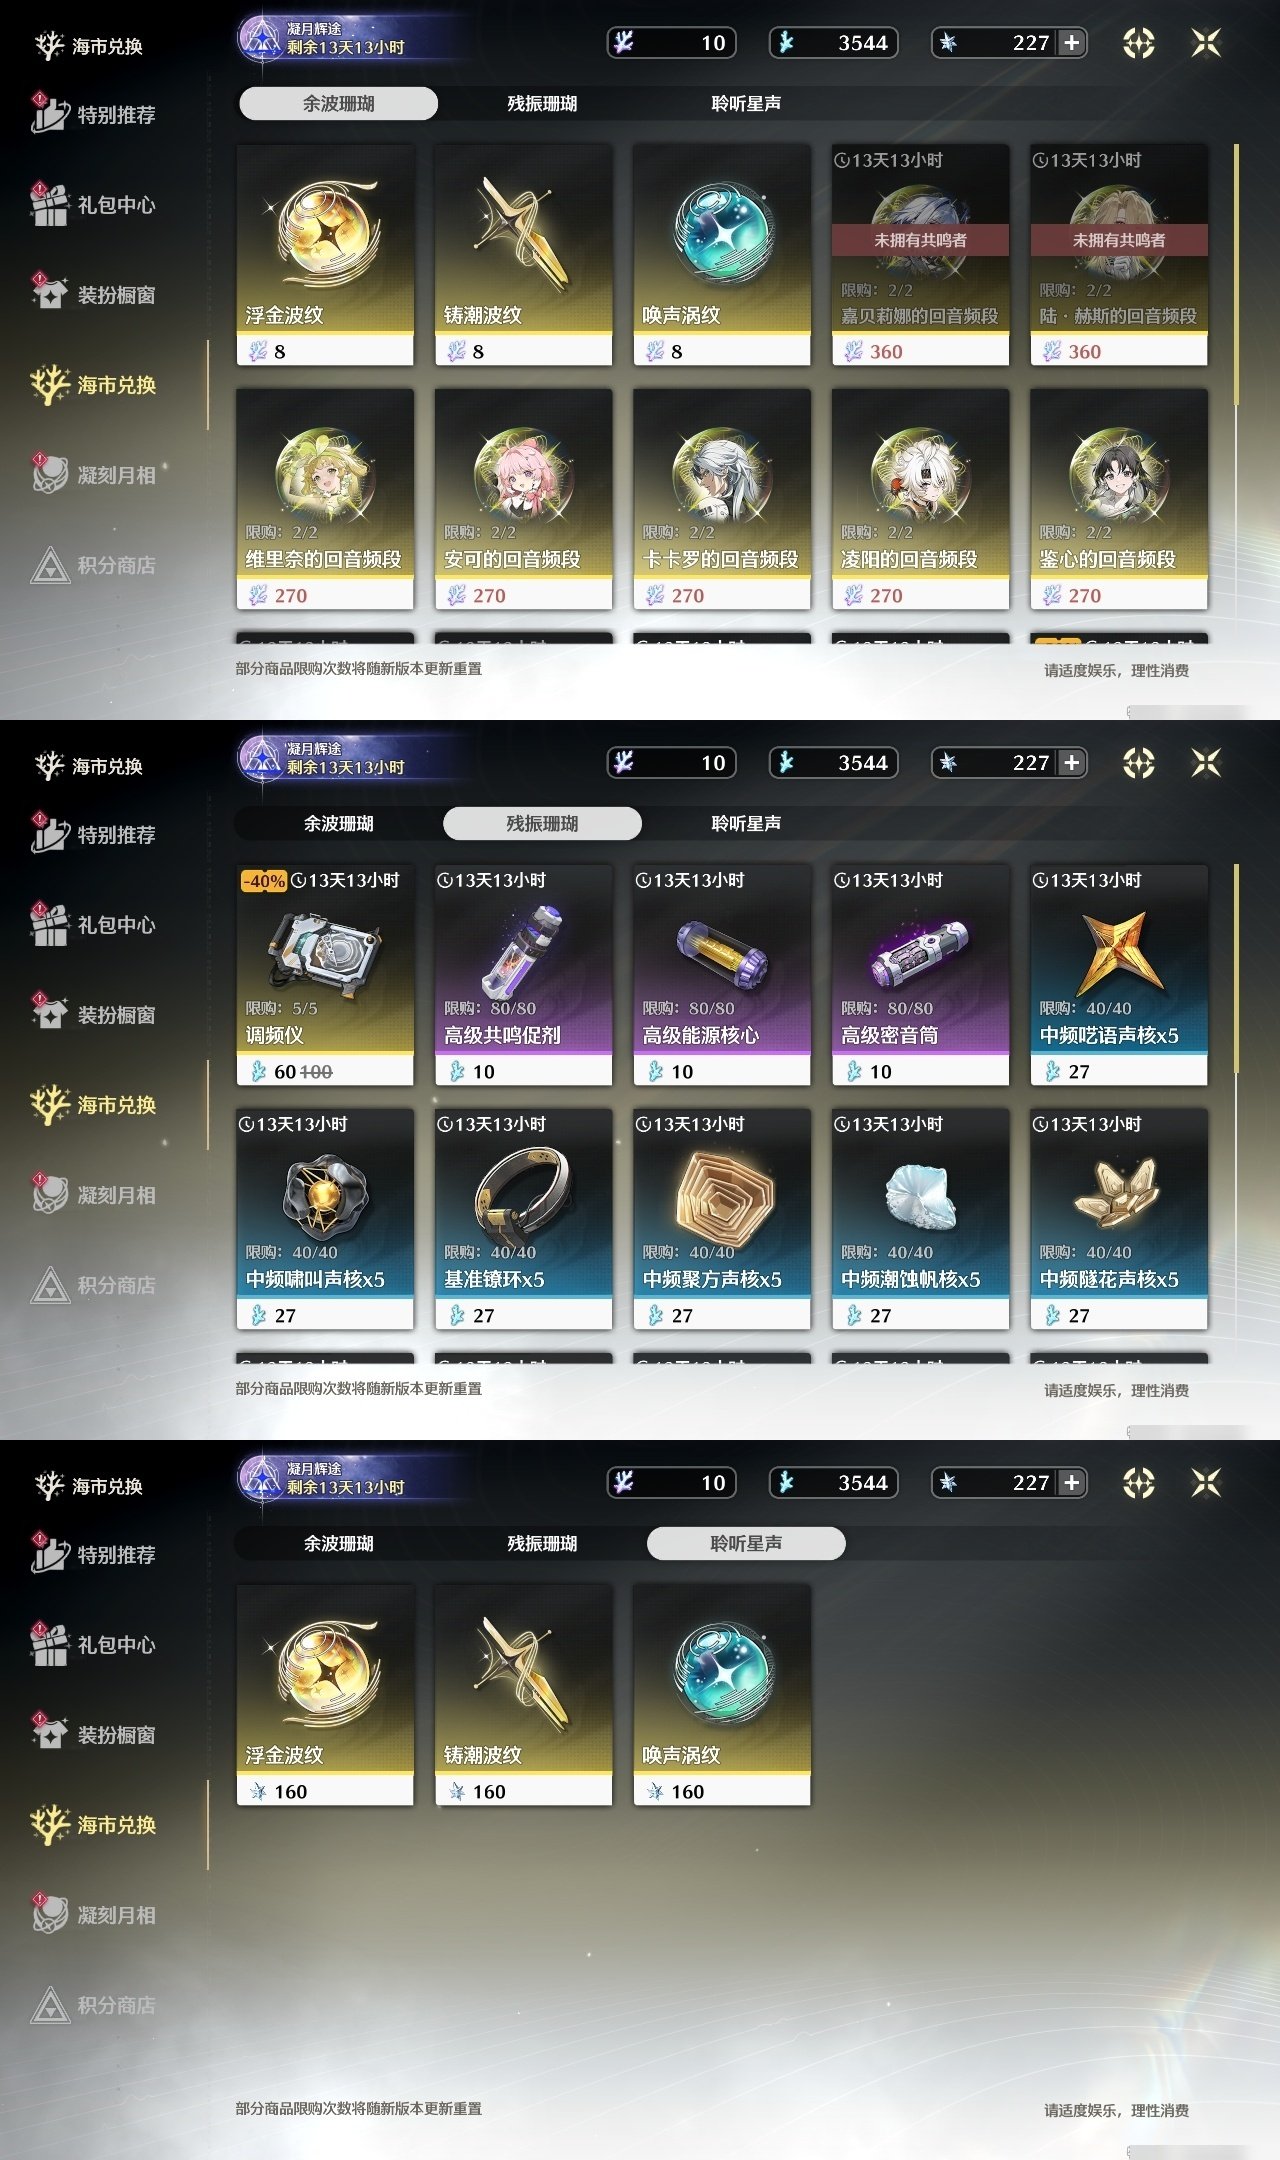Click the highlighted 聆听星声 tab

tap(746, 1543)
